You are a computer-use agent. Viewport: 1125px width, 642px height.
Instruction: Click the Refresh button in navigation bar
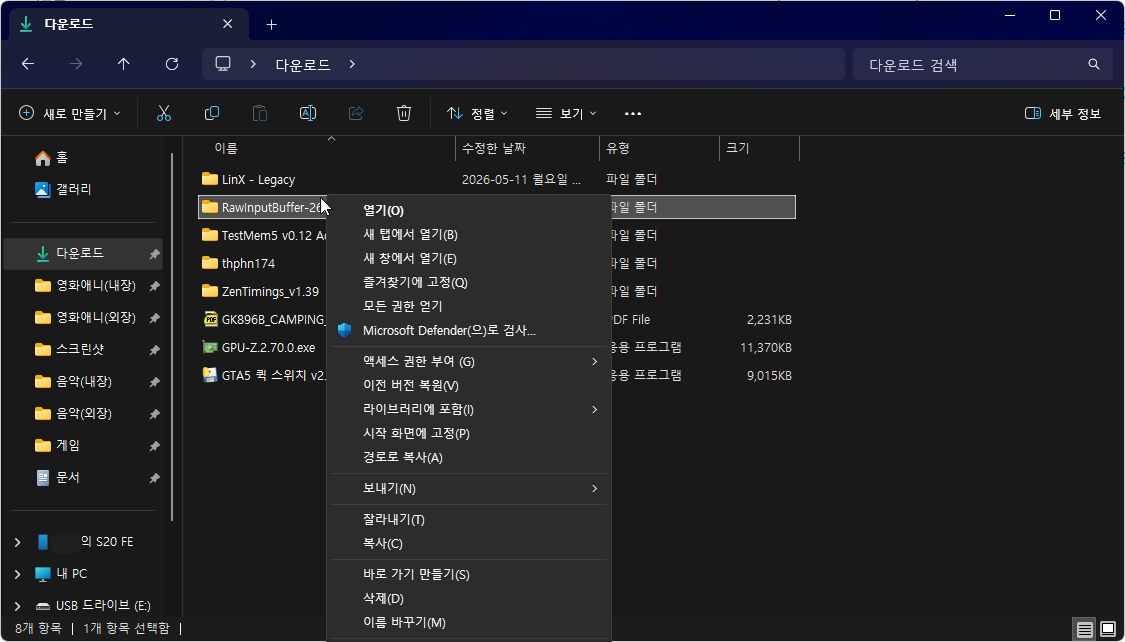tap(171, 64)
